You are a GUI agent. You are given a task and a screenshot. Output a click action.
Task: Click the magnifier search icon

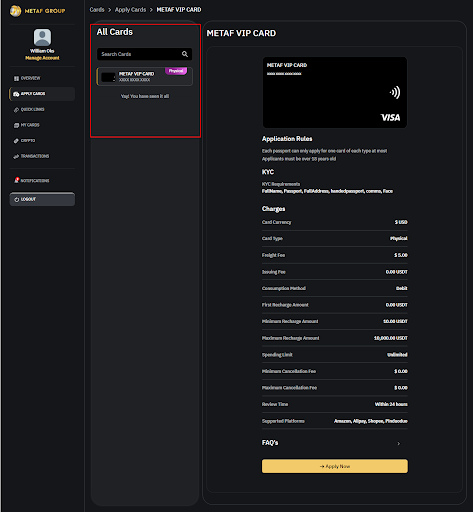(185, 54)
